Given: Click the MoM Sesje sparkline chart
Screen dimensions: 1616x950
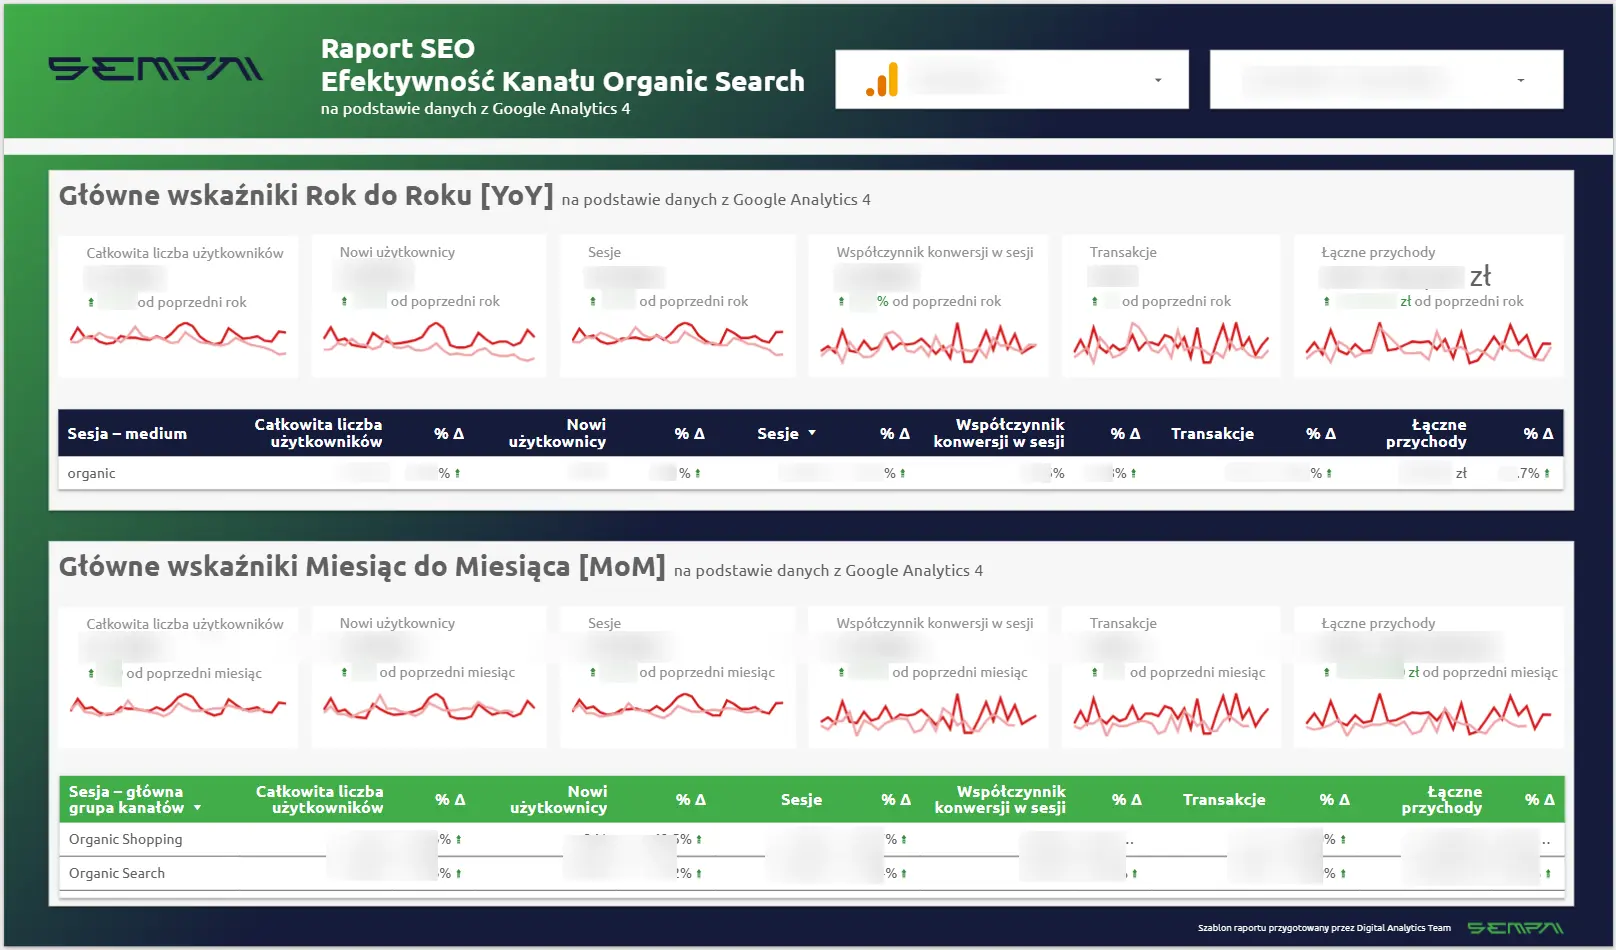Looking at the screenshot, I should coord(677,707).
